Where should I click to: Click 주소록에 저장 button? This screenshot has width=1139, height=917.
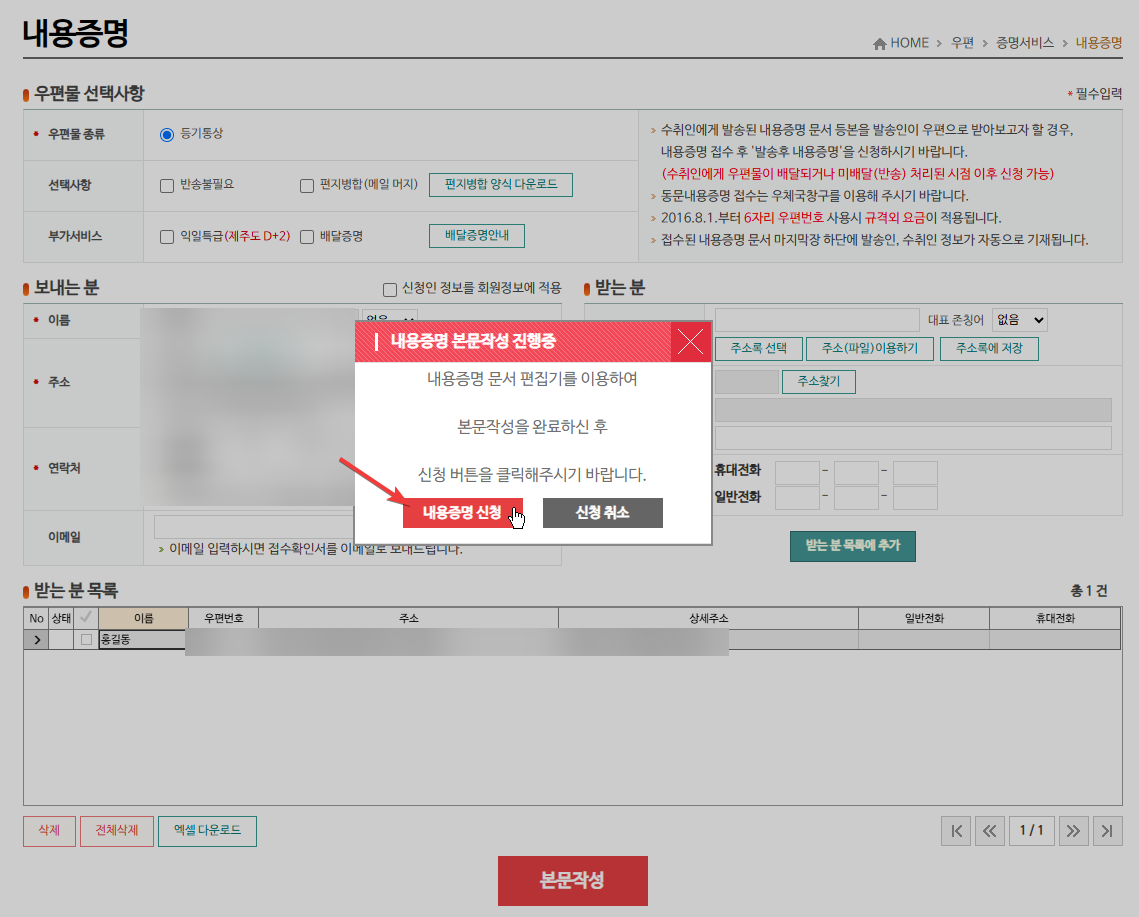[989, 349]
